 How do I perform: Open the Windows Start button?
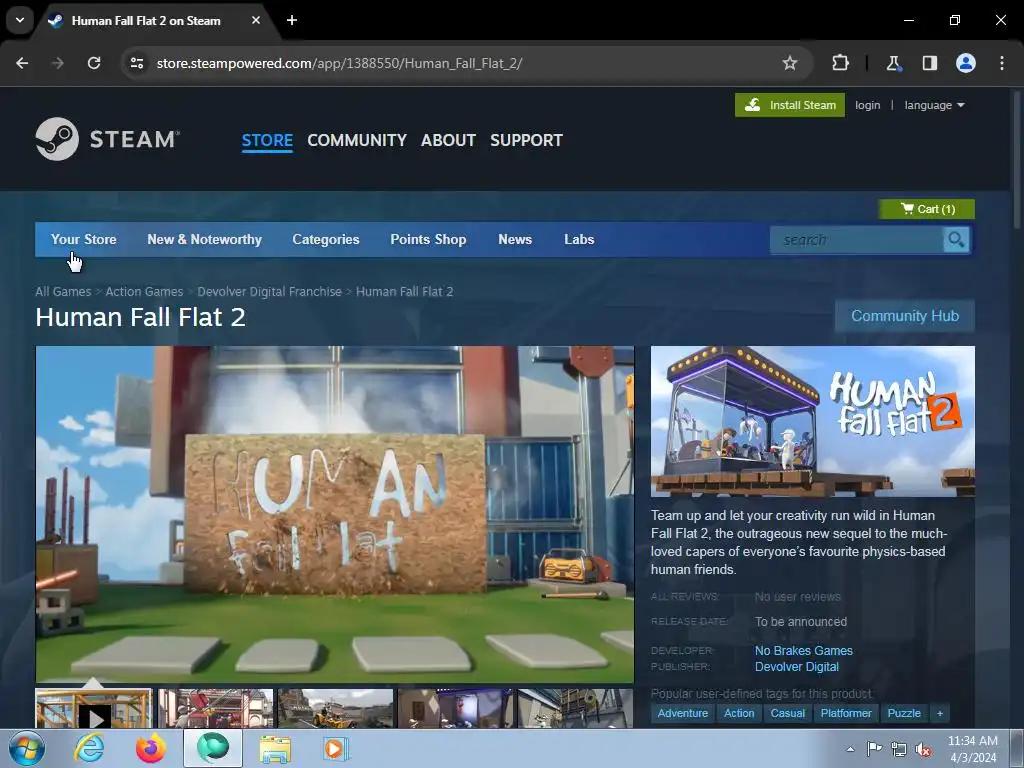27,748
